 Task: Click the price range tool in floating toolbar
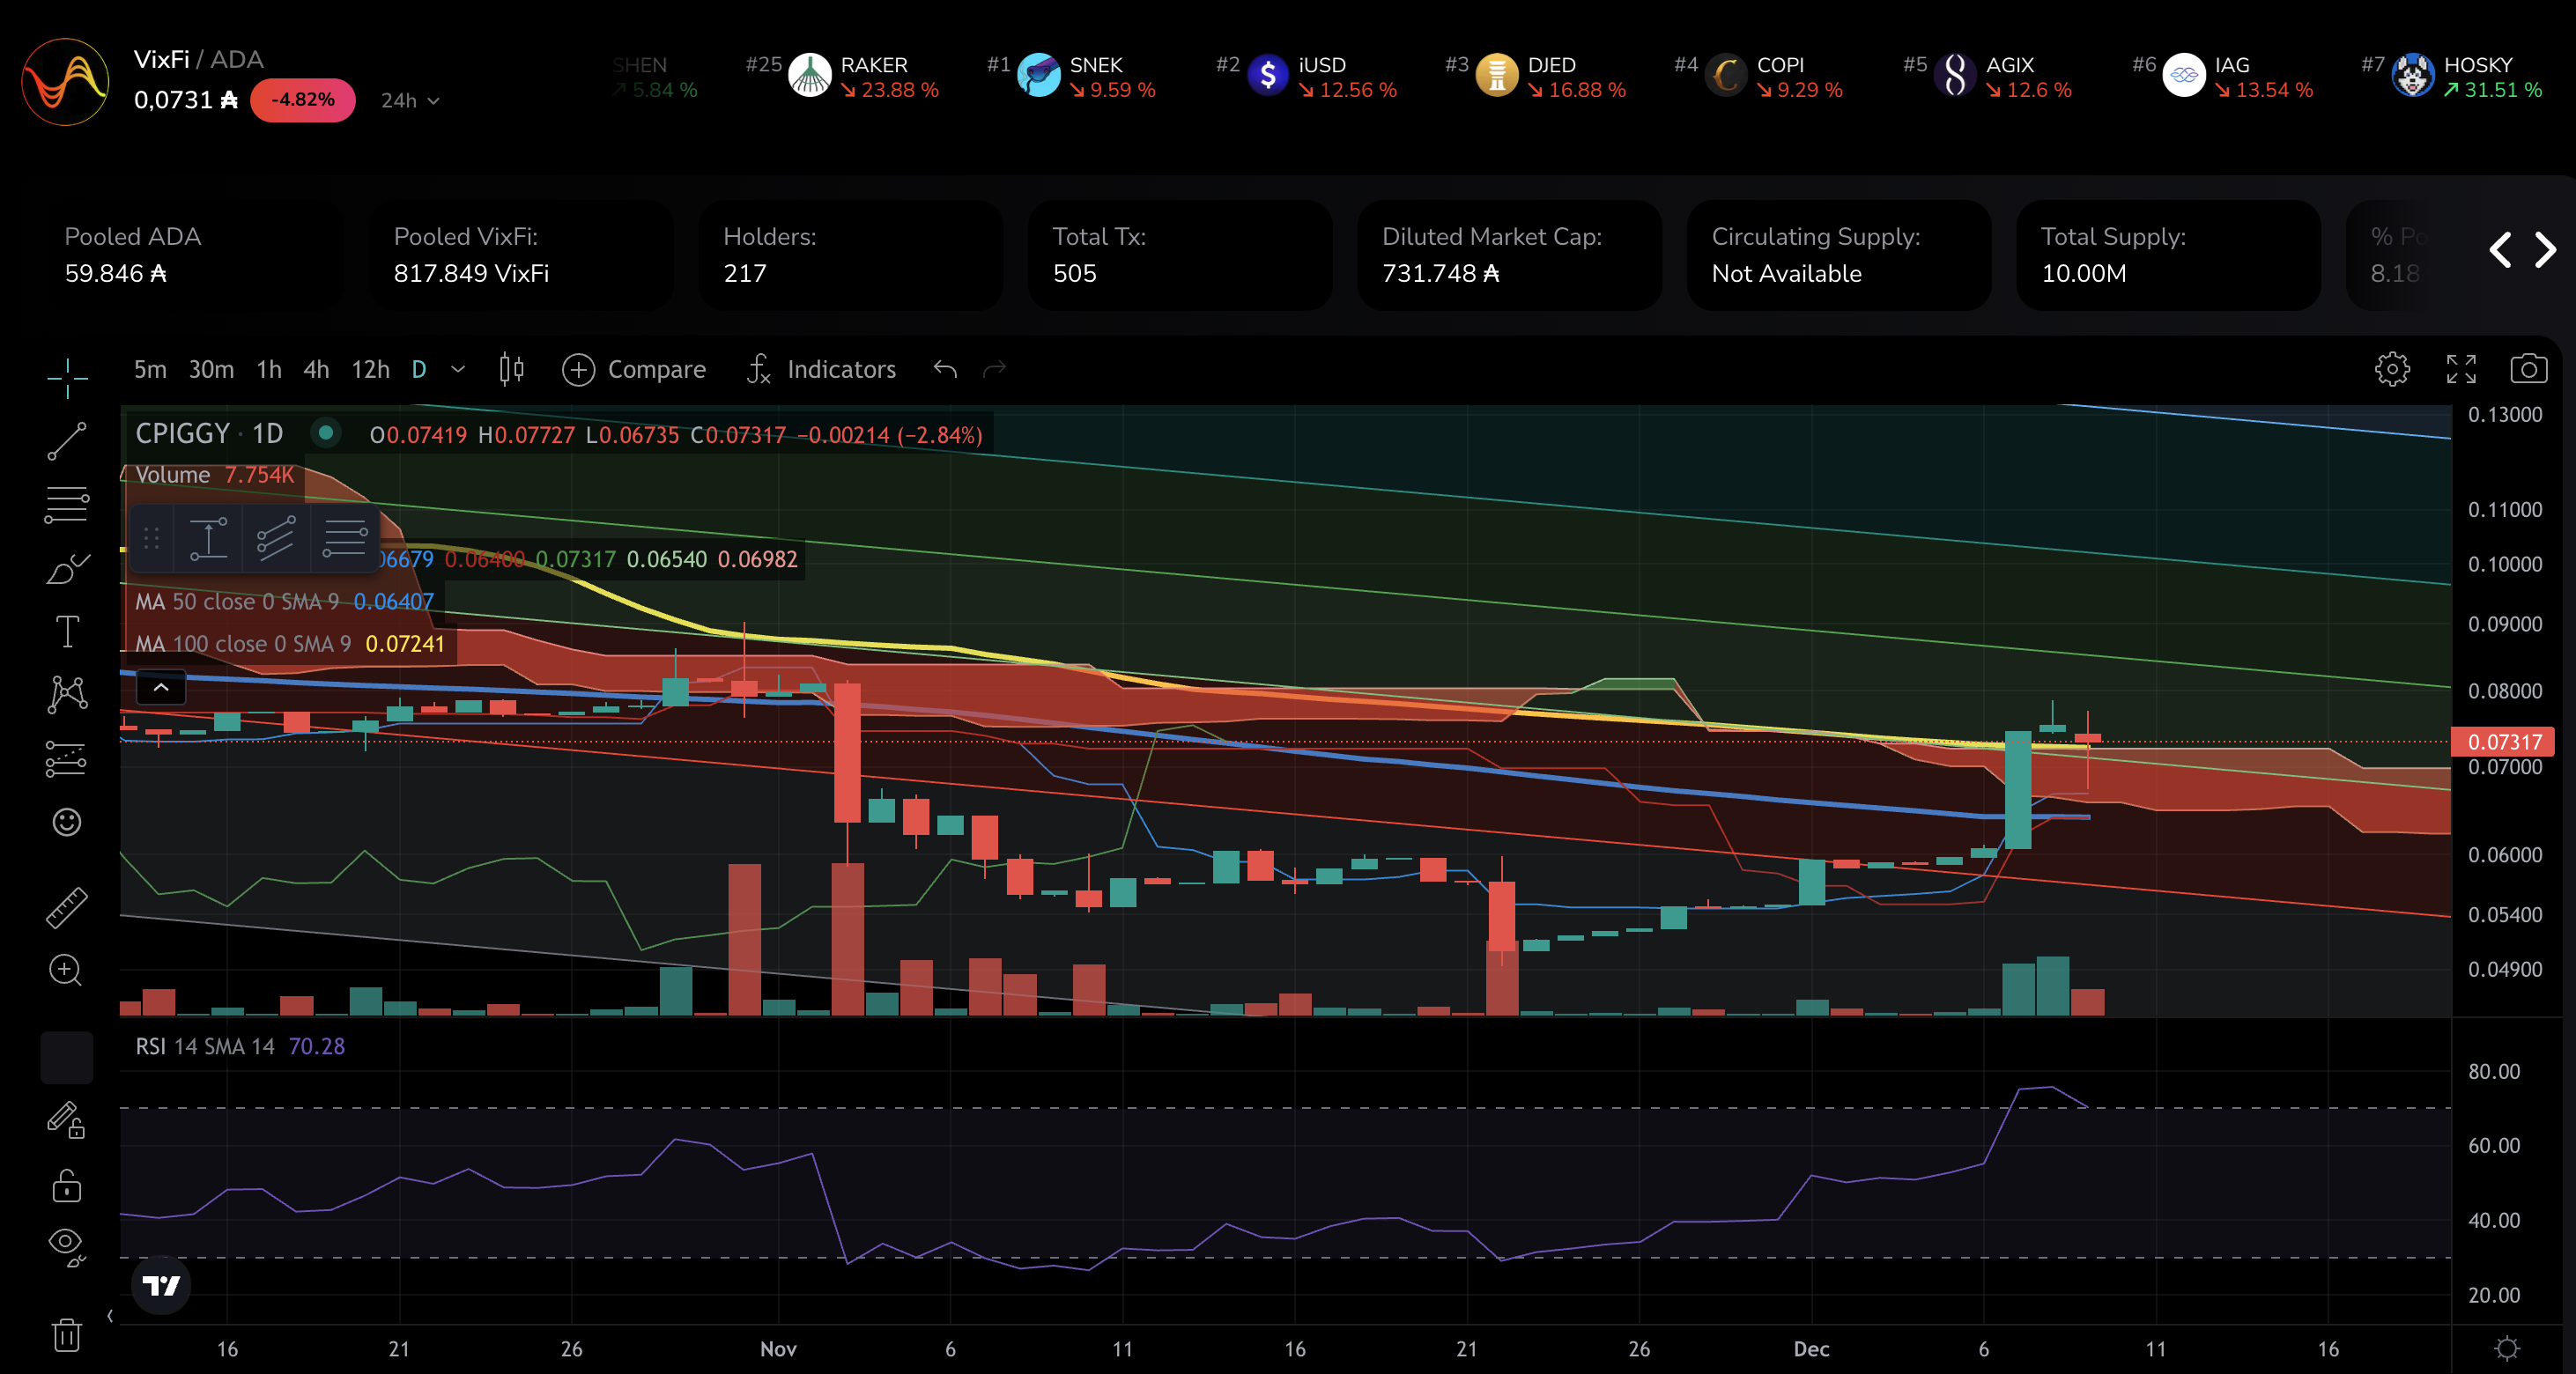208,539
